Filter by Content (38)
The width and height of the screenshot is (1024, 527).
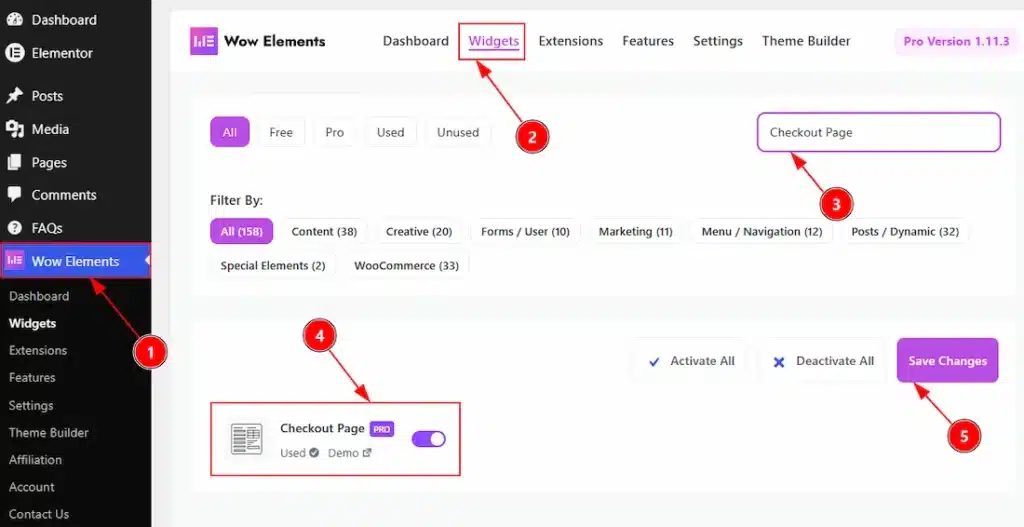[x=324, y=231]
